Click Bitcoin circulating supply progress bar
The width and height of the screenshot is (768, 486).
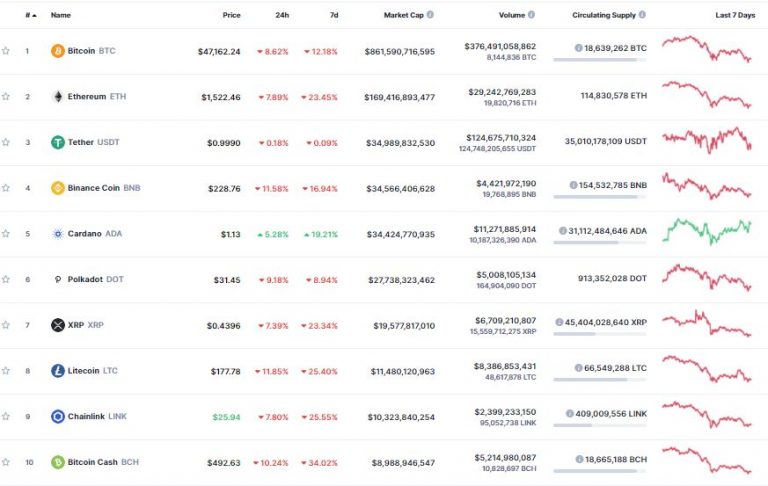pos(600,60)
